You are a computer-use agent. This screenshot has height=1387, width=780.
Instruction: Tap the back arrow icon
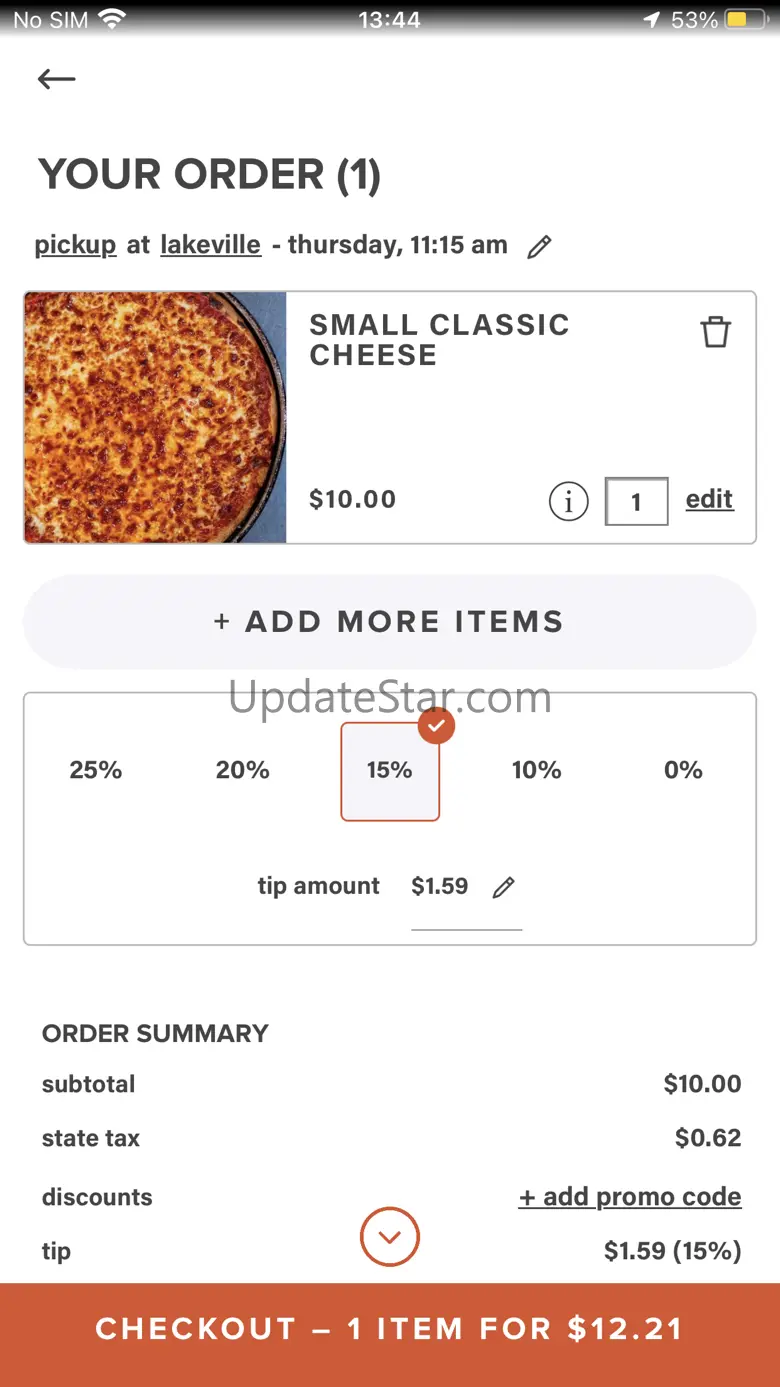click(57, 79)
